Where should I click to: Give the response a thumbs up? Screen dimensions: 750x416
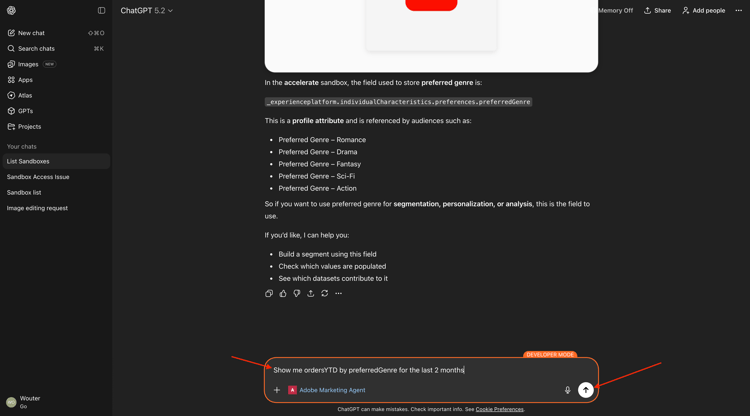(283, 294)
